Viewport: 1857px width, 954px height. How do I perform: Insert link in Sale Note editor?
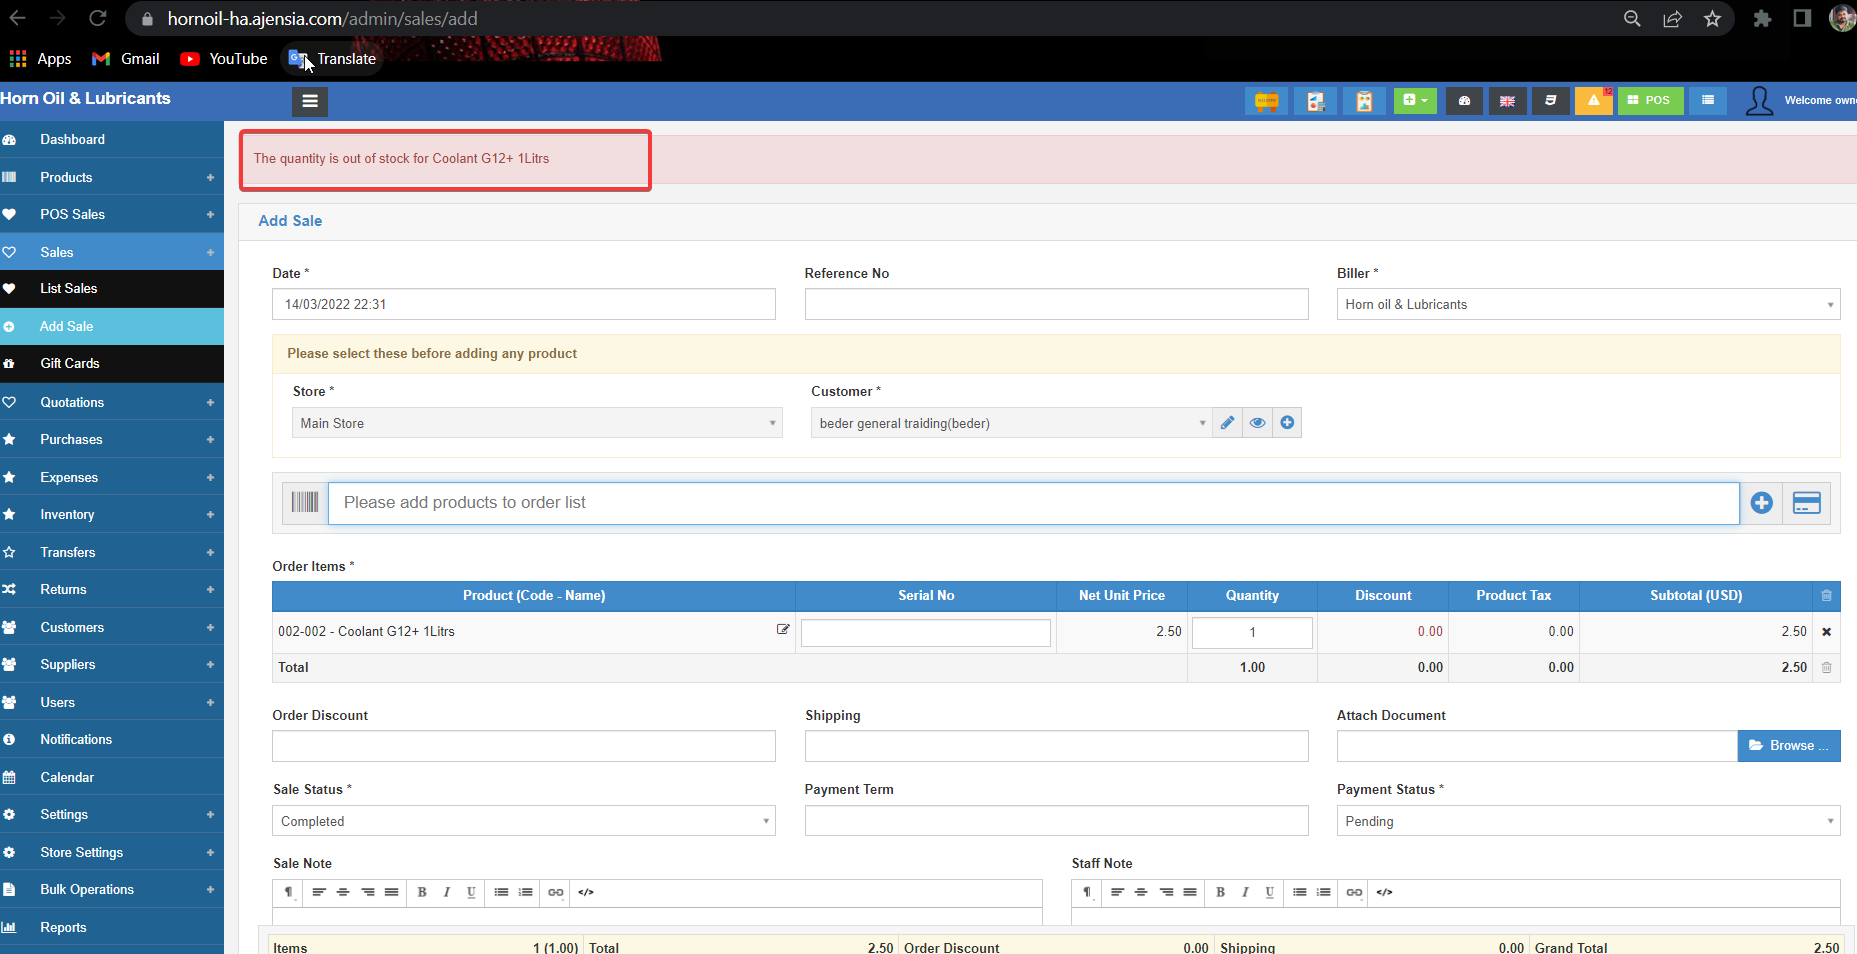coord(556,892)
